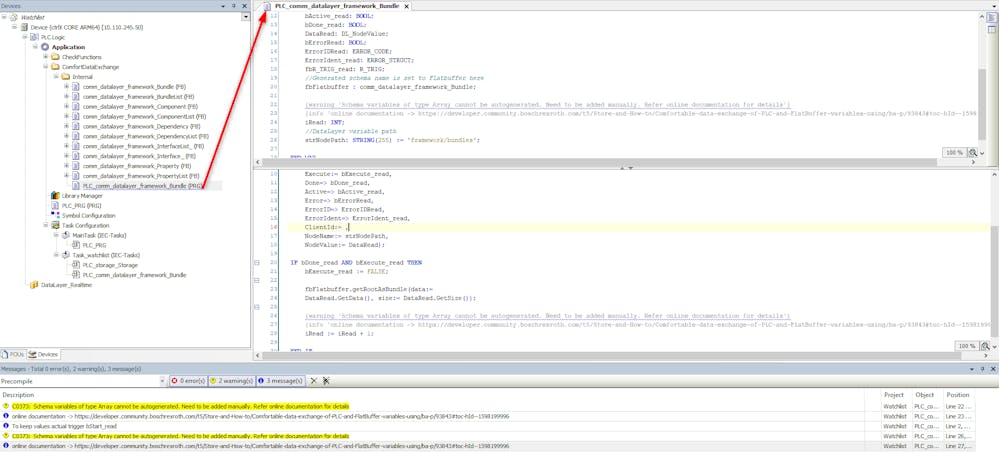Collapse the Task Configuration node
The width and height of the screenshot is (999, 469).
tap(46, 226)
